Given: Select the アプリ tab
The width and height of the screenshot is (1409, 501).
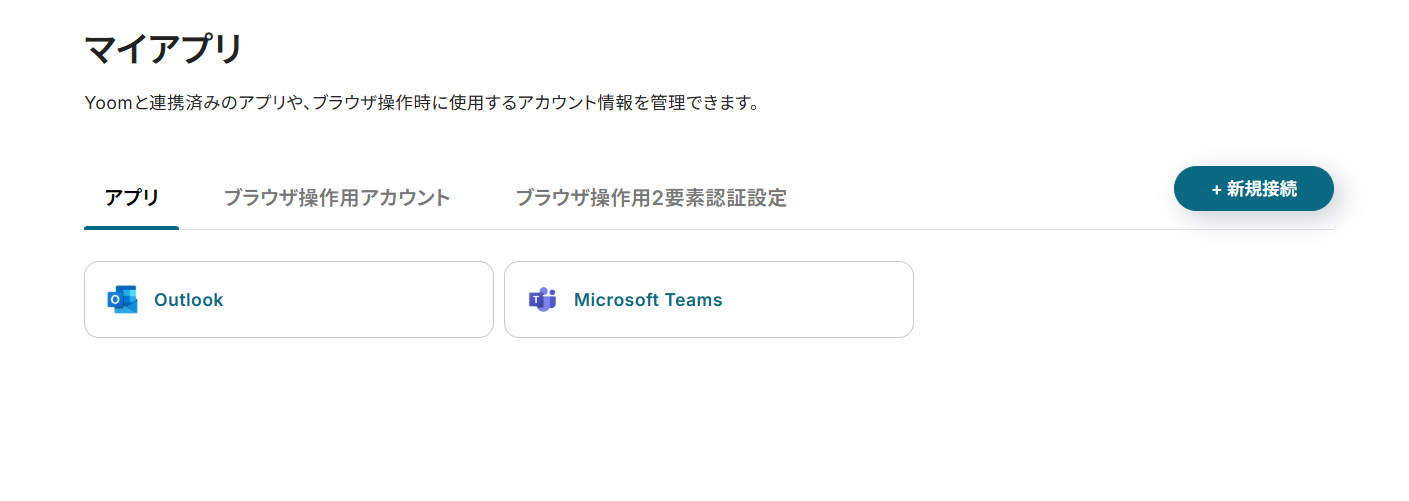Looking at the screenshot, I should point(131,198).
